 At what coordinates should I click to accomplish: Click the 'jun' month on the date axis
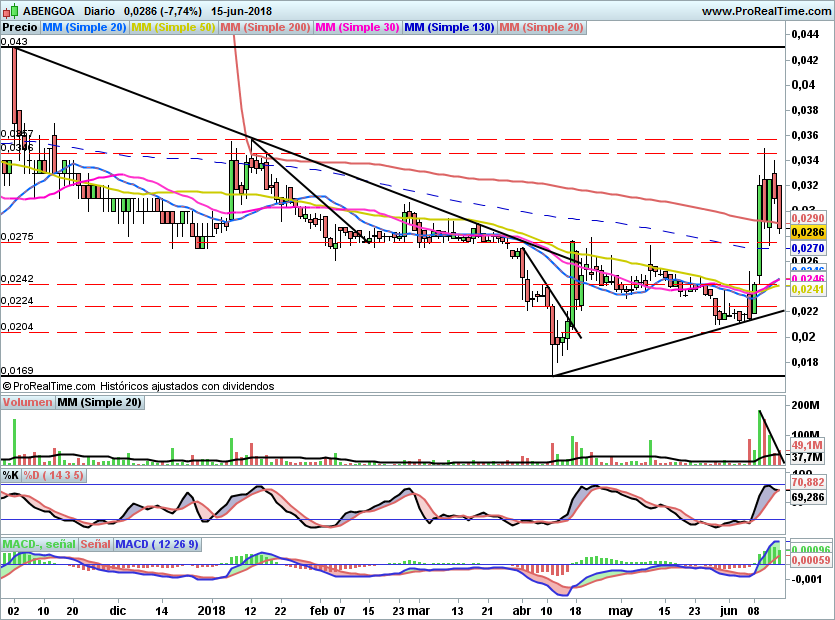728,611
